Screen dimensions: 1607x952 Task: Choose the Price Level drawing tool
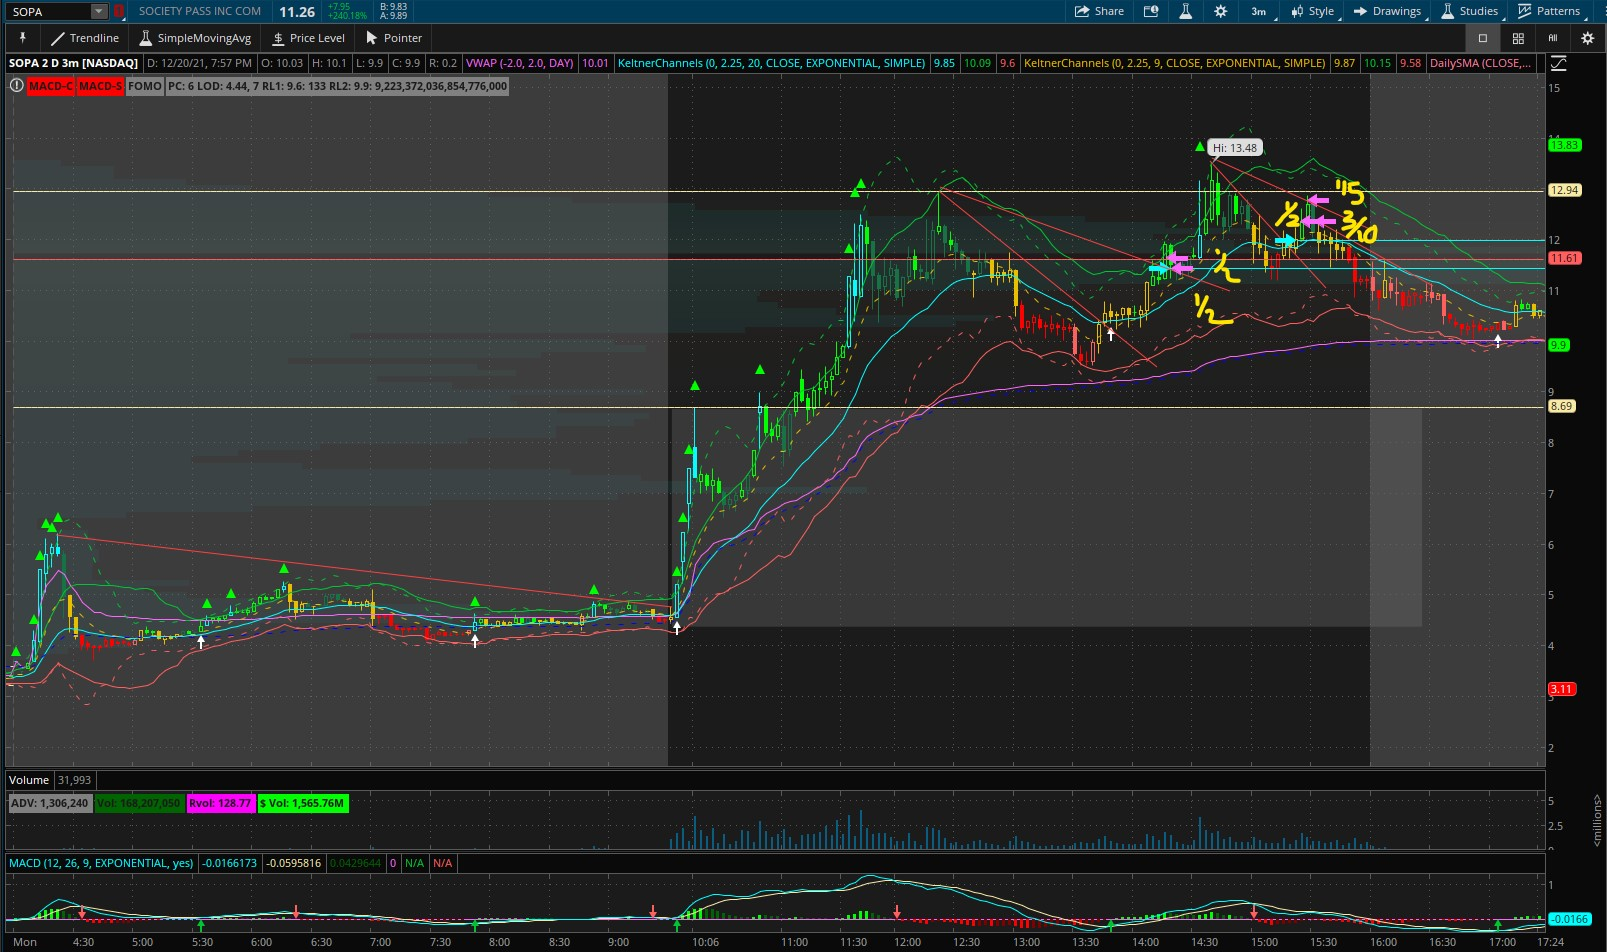308,38
